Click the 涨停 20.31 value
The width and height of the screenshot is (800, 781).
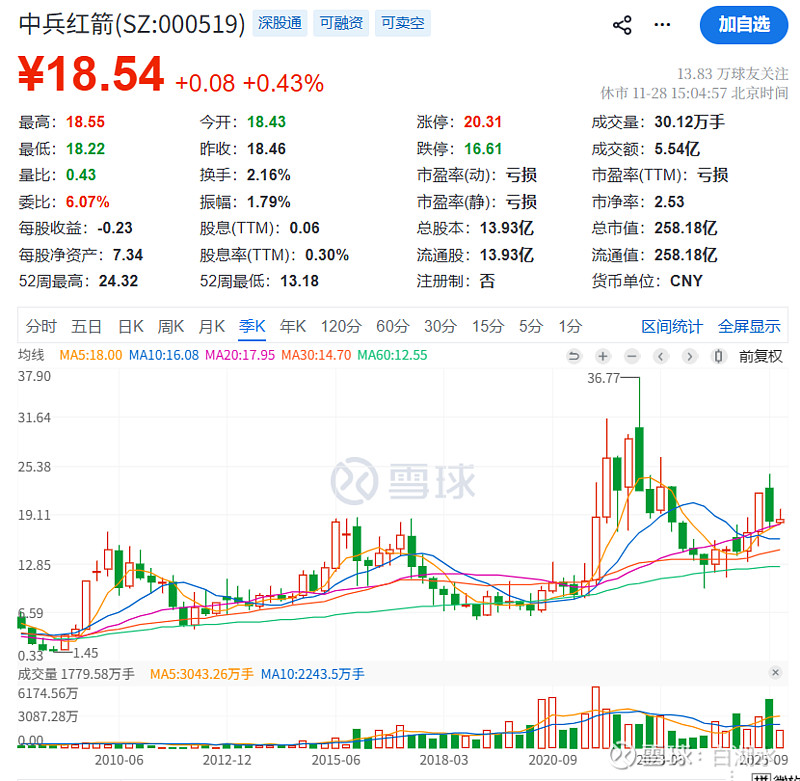tap(483, 122)
